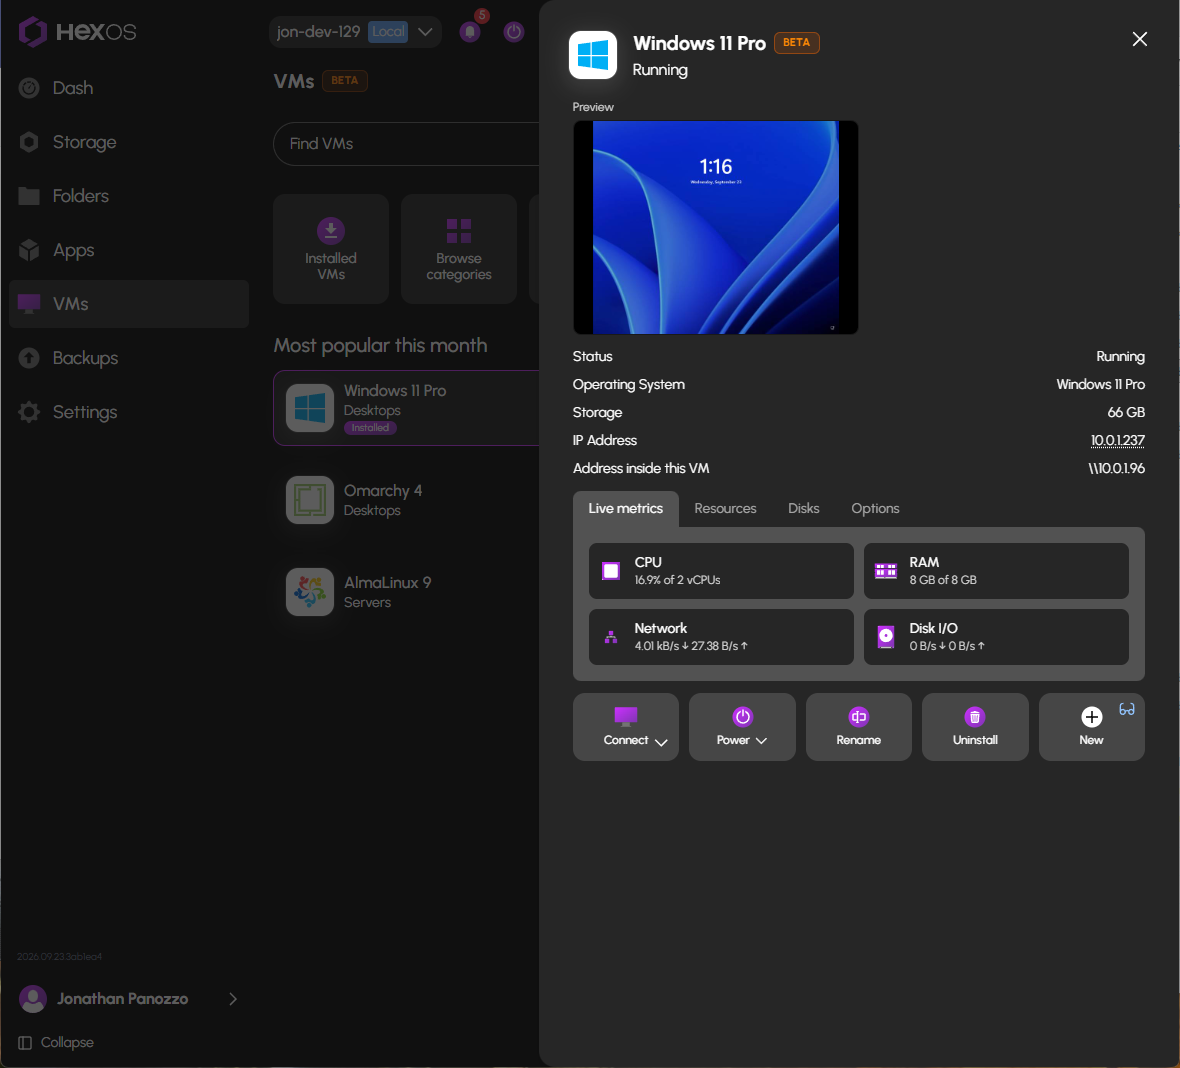The height and width of the screenshot is (1068, 1180).
Task: Click the Windows logo in detail panel header
Action: click(x=593, y=55)
